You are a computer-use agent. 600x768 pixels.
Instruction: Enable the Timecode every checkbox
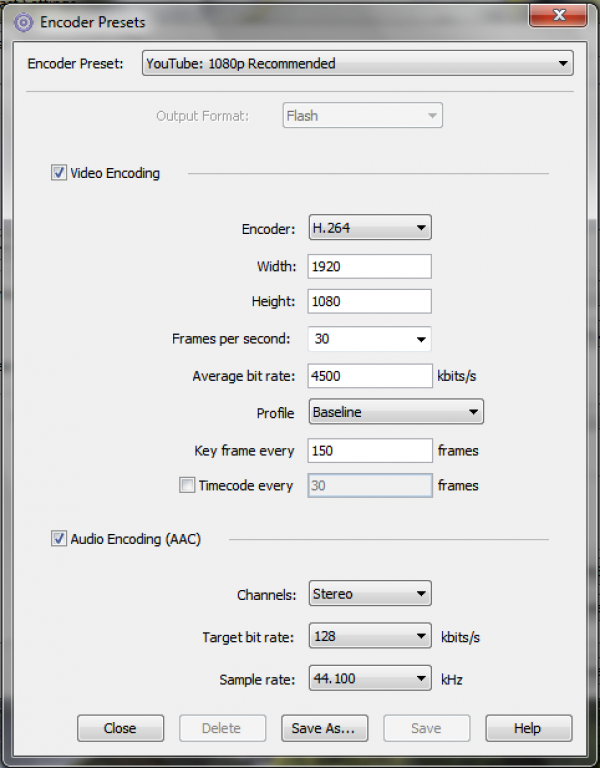[x=187, y=485]
